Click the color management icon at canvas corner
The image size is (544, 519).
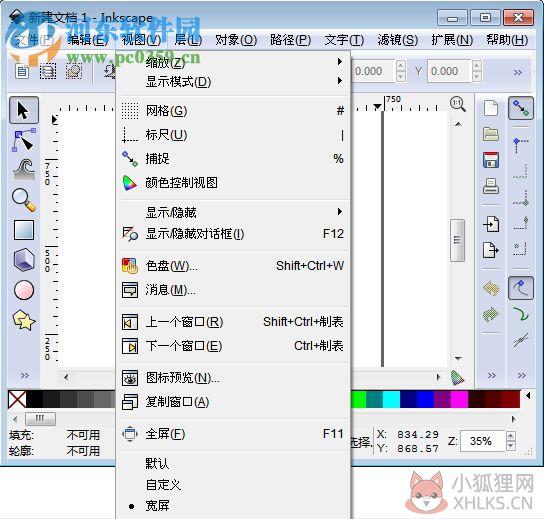[458, 378]
